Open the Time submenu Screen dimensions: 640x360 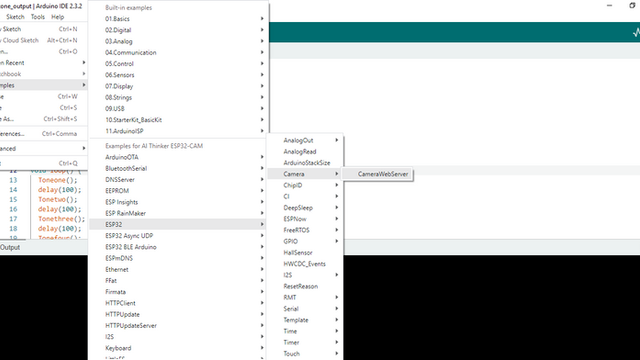pyautogui.click(x=305, y=331)
